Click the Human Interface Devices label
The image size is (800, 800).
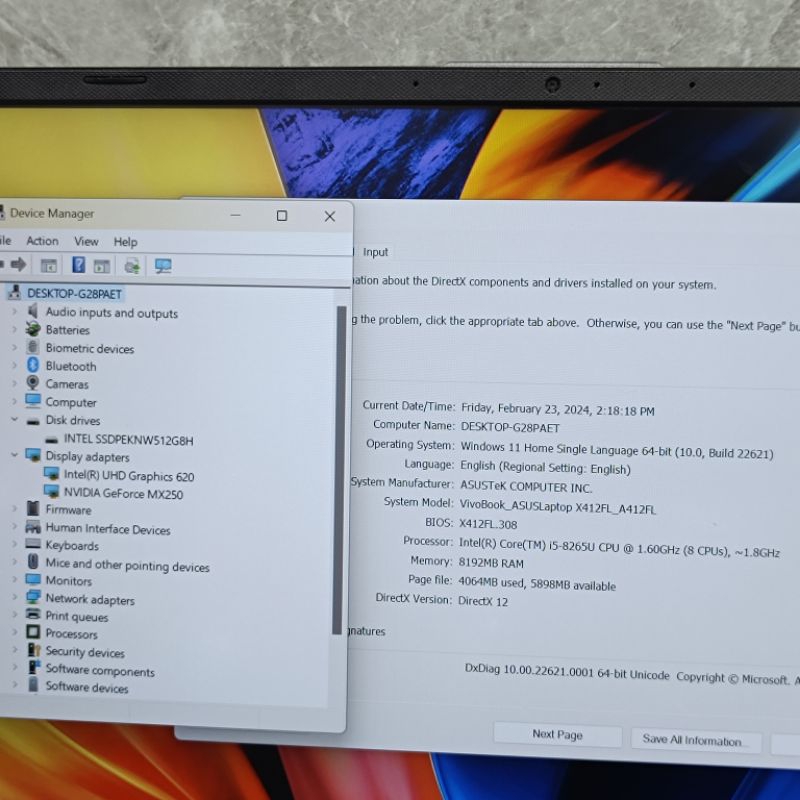[x=108, y=529]
